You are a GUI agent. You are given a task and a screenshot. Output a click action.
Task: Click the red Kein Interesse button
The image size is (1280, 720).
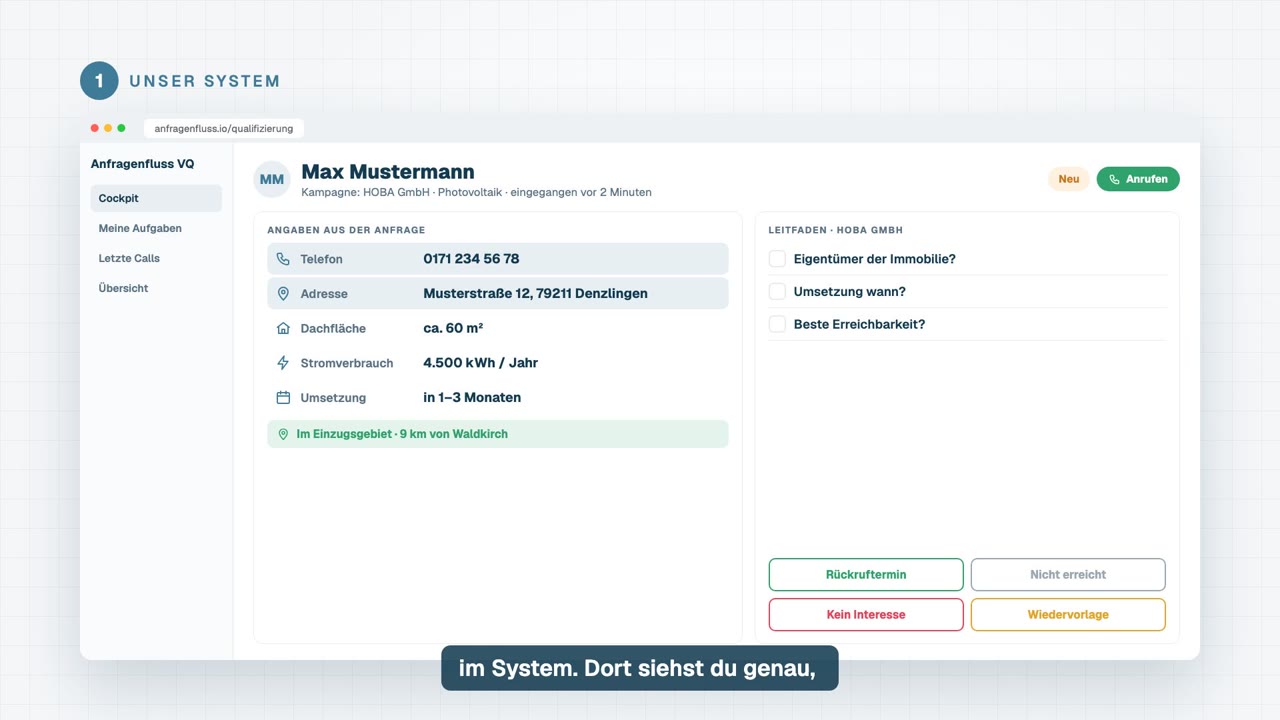coord(866,615)
